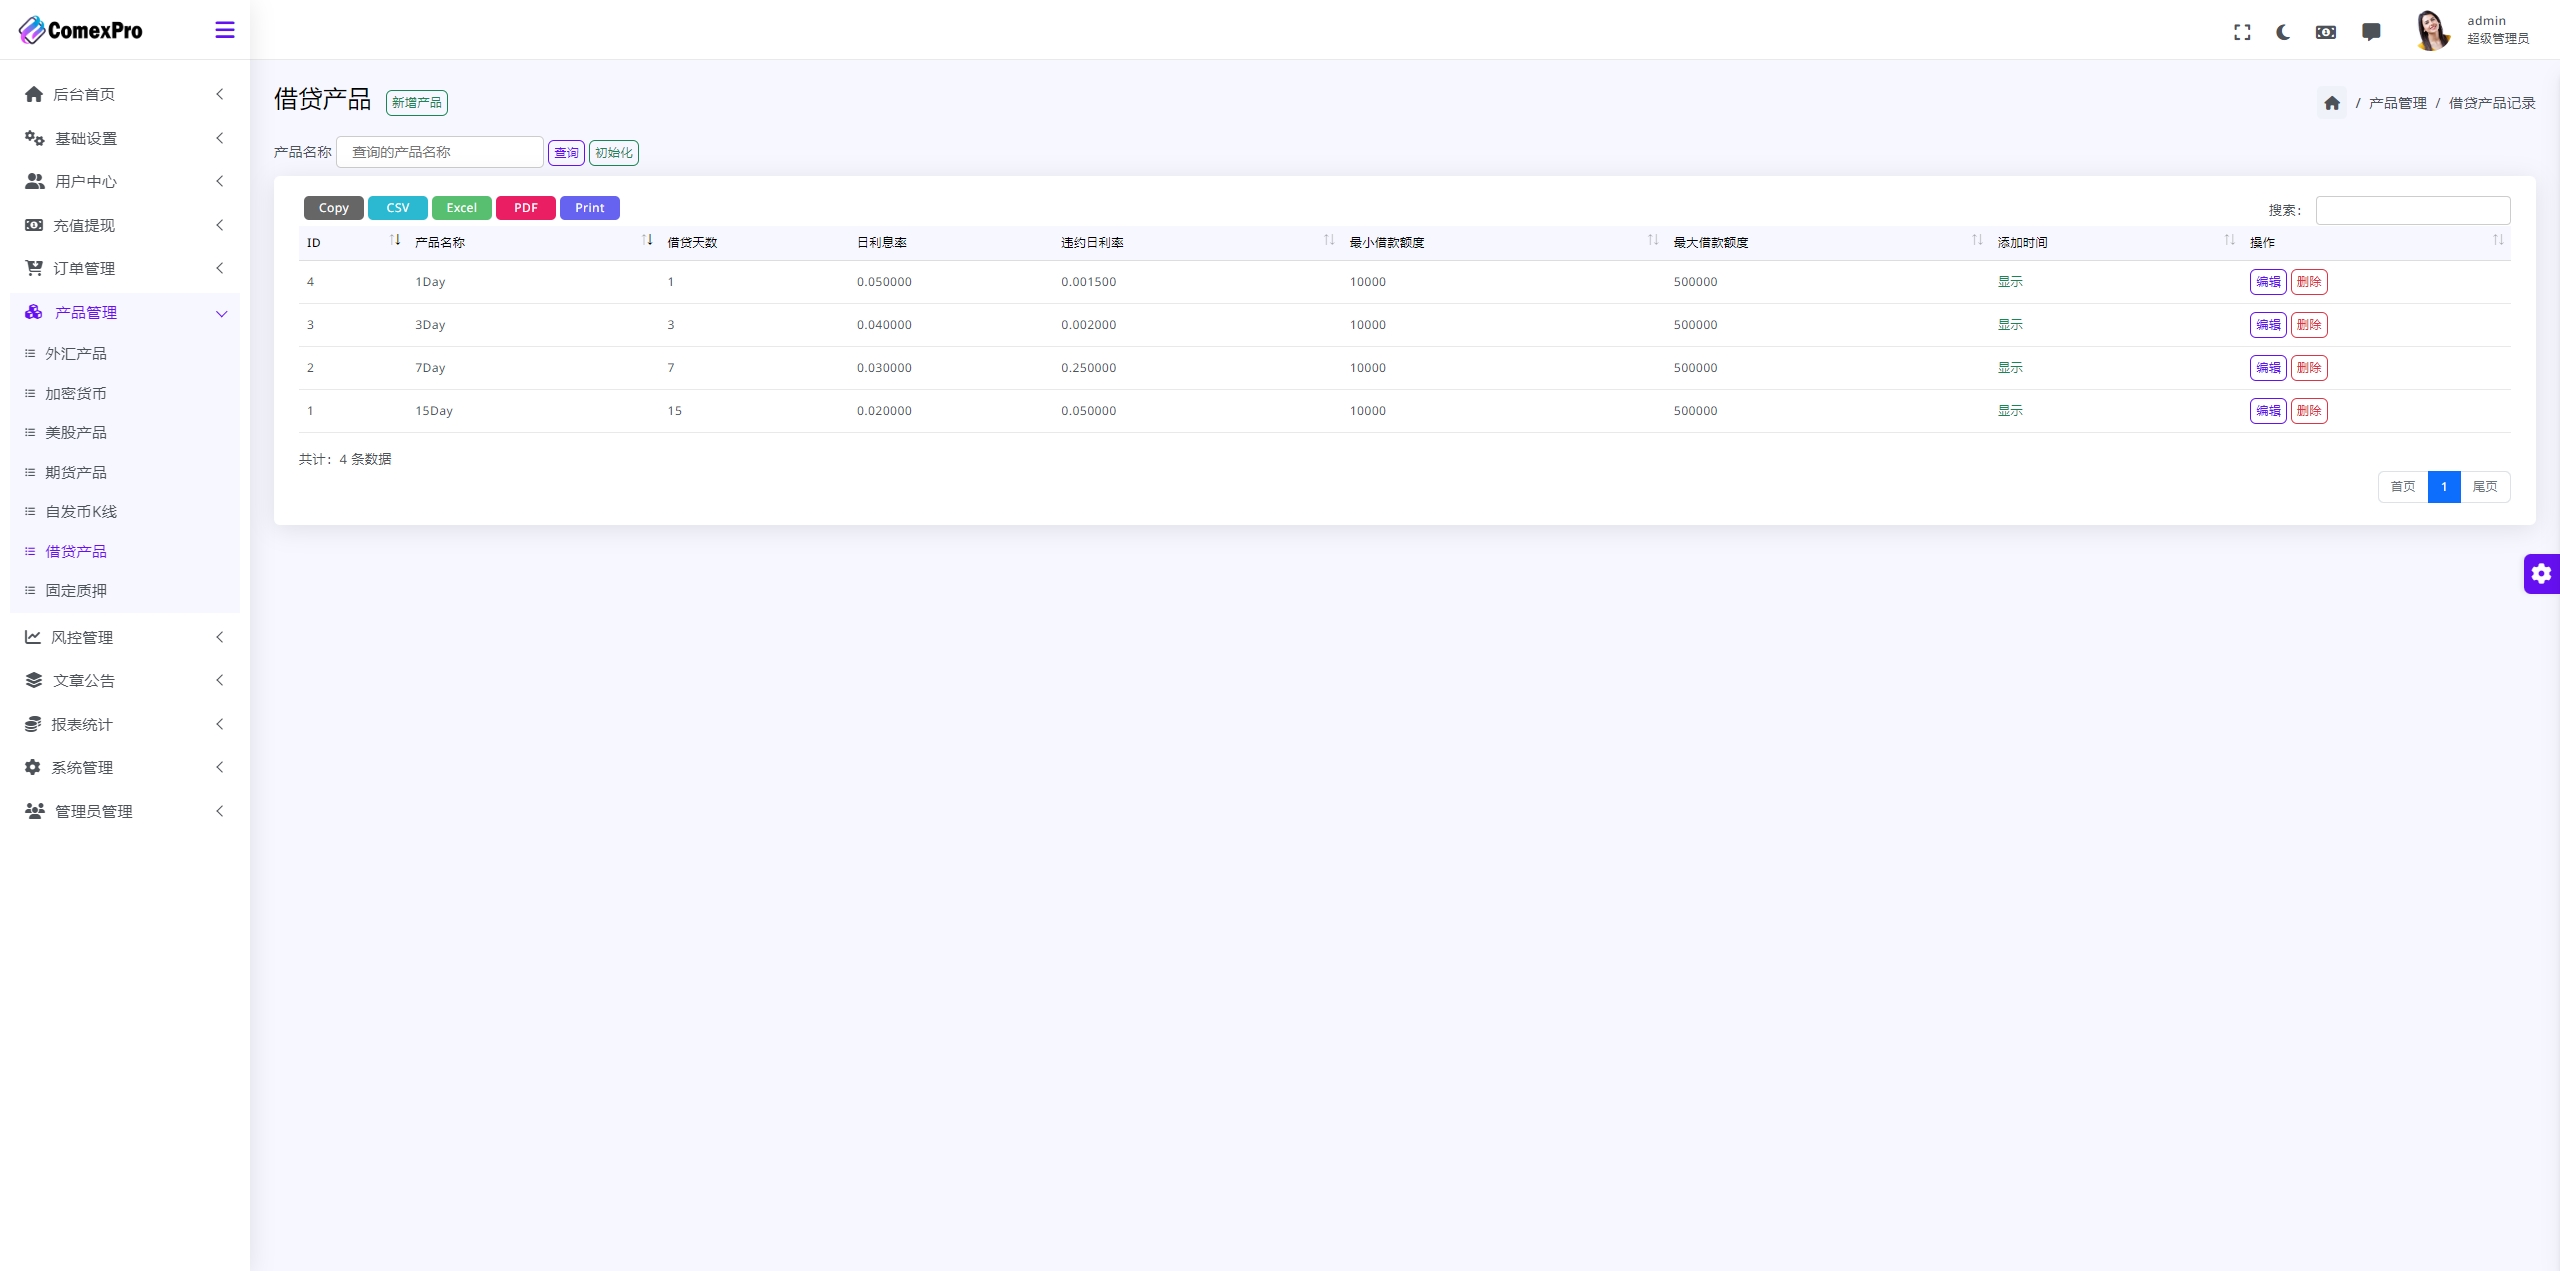This screenshot has width=2560, height=1271.
Task: Click the PDF export button
Action: pyautogui.click(x=526, y=207)
